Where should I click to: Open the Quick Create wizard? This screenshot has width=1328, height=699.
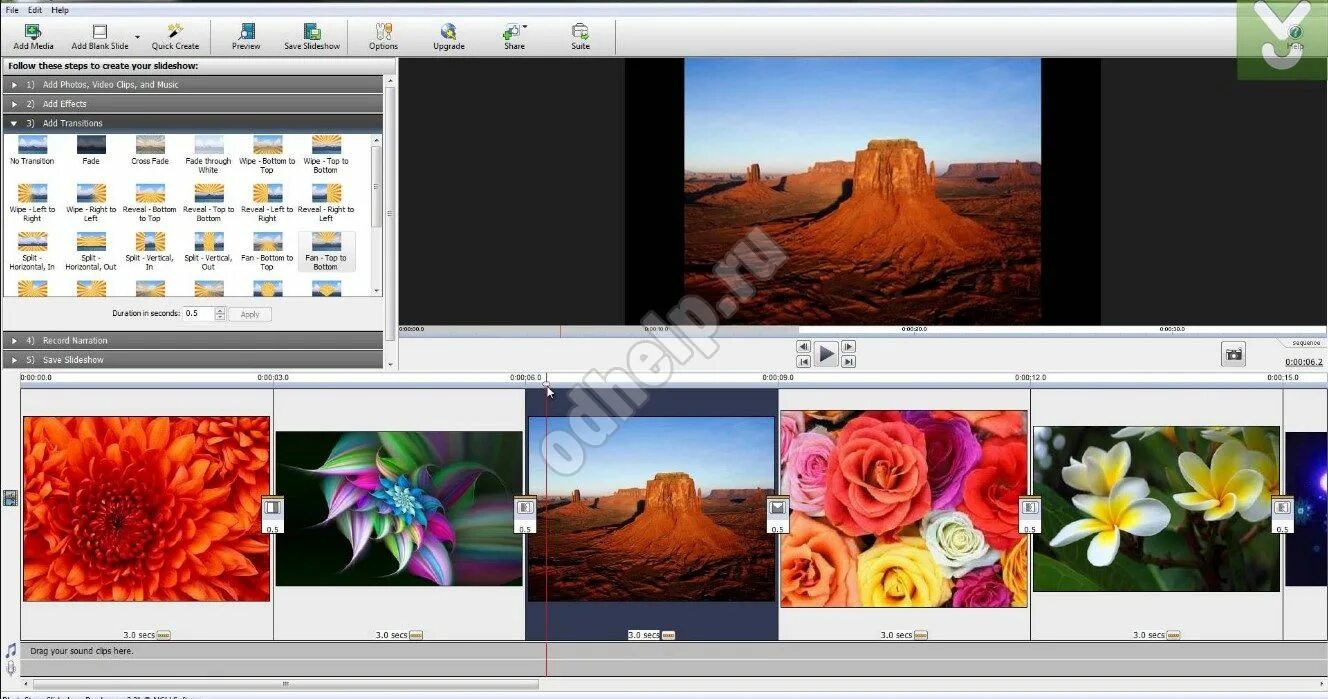(175, 36)
